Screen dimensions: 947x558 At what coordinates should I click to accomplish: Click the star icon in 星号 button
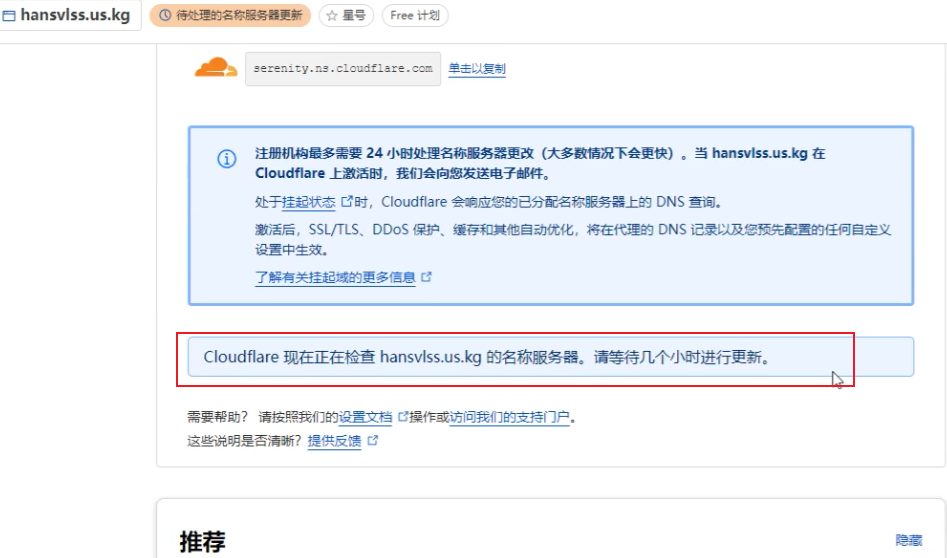(332, 16)
